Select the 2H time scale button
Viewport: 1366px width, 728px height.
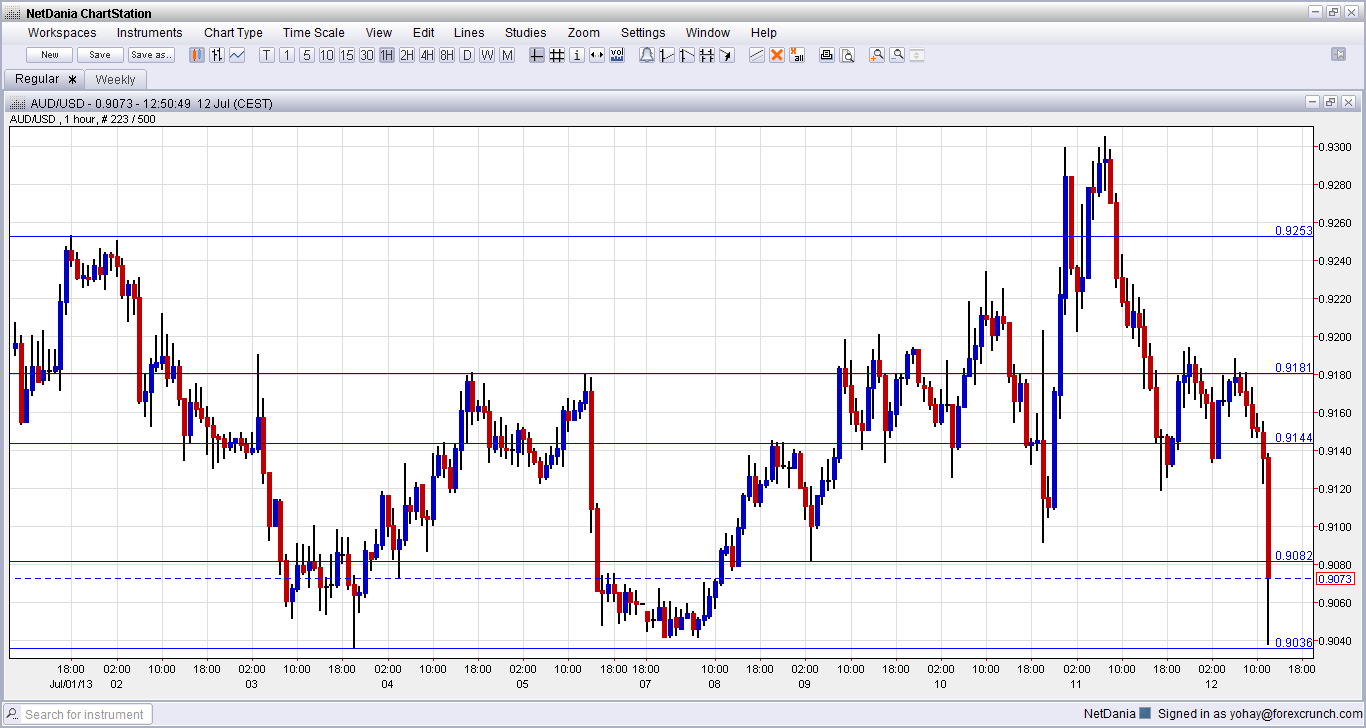tap(407, 55)
